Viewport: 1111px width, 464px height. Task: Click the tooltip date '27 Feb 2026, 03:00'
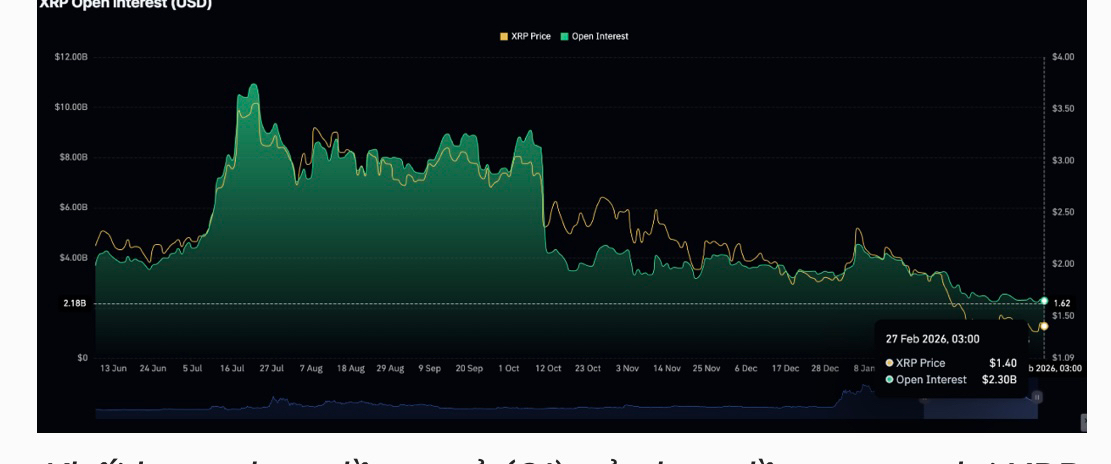tap(932, 339)
